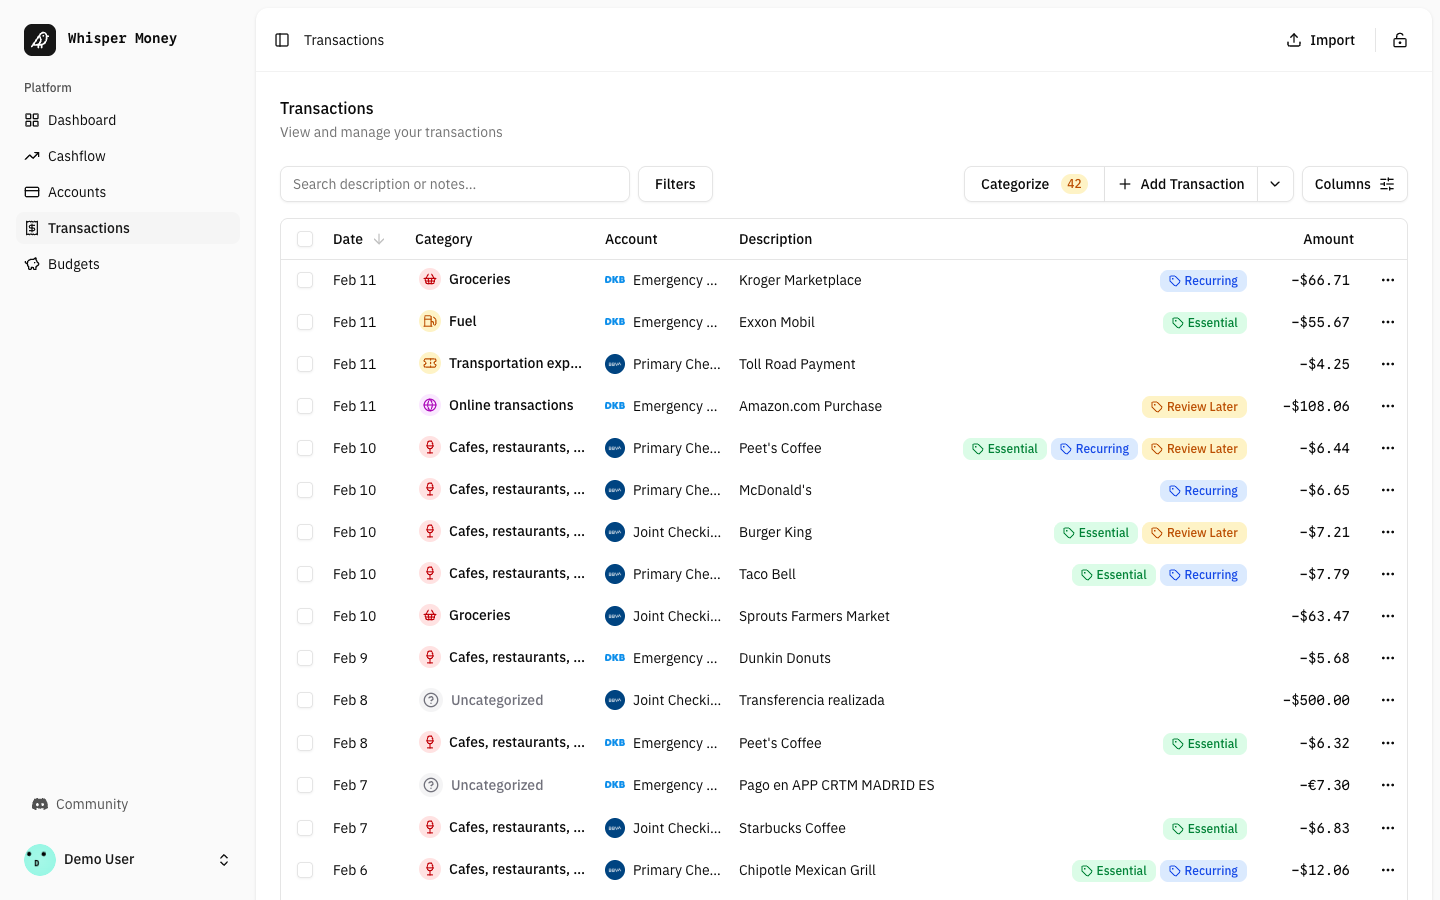Screen dimensions: 1440x900
Task: Tick the checkbox for the Exxon Mobil row
Action: point(305,322)
